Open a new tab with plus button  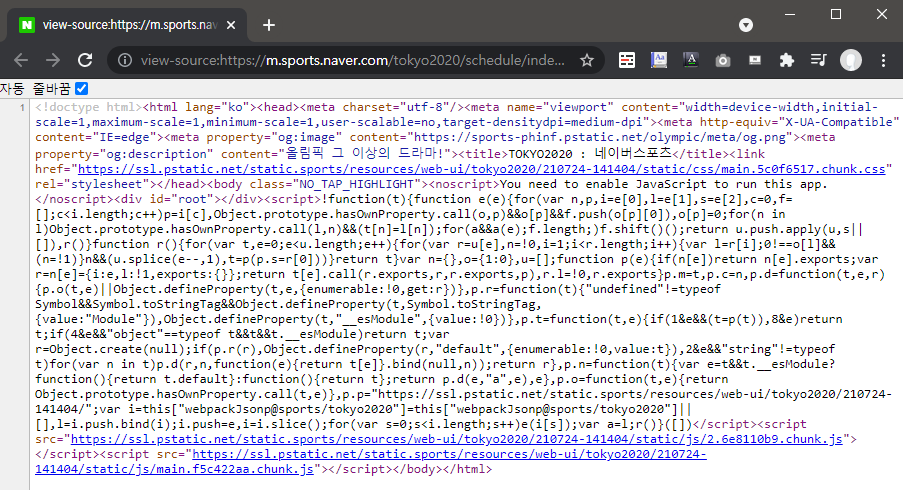tap(269, 24)
